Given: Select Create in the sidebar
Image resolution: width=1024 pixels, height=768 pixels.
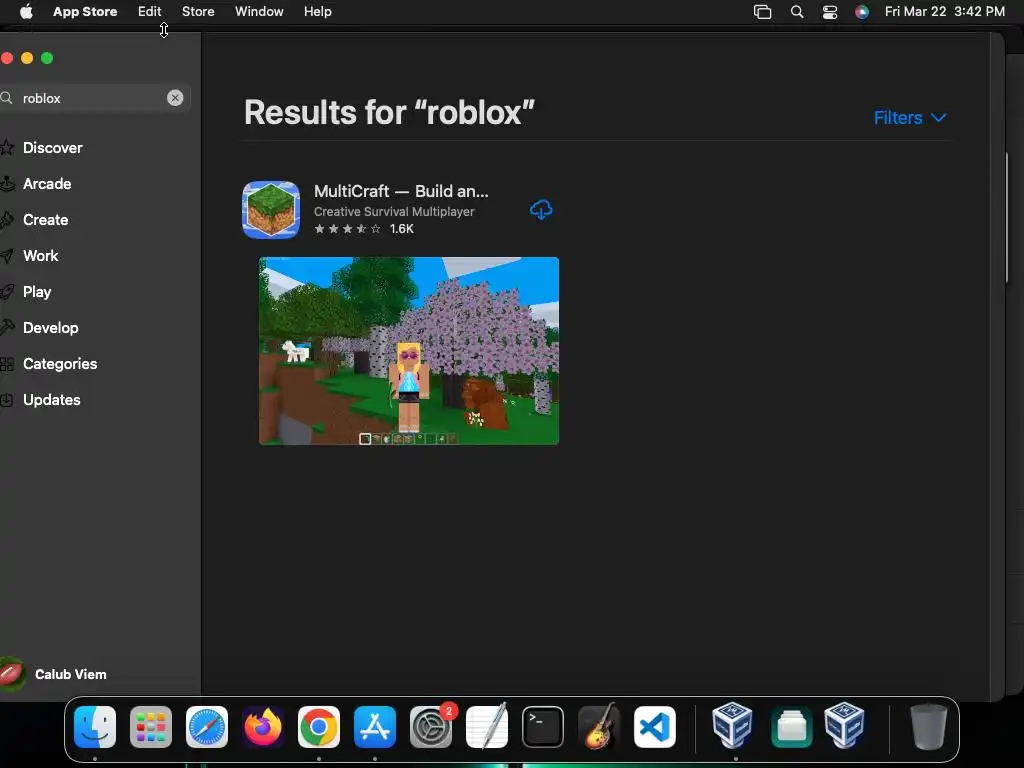Looking at the screenshot, I should click(x=45, y=219).
